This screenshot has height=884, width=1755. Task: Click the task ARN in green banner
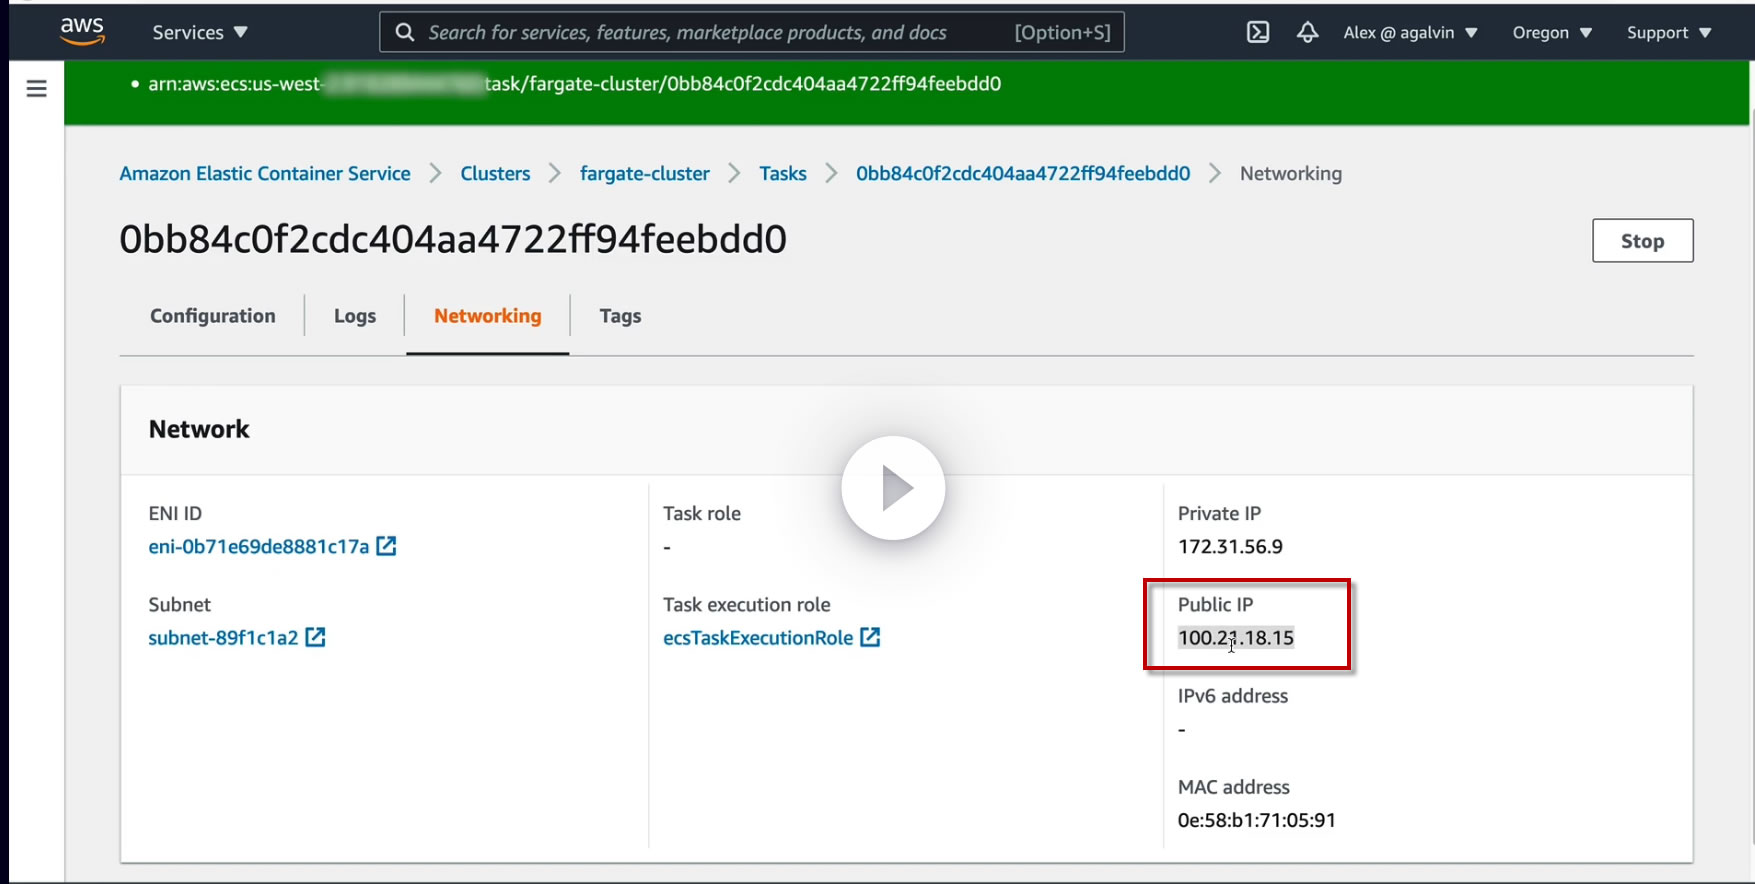575,84
